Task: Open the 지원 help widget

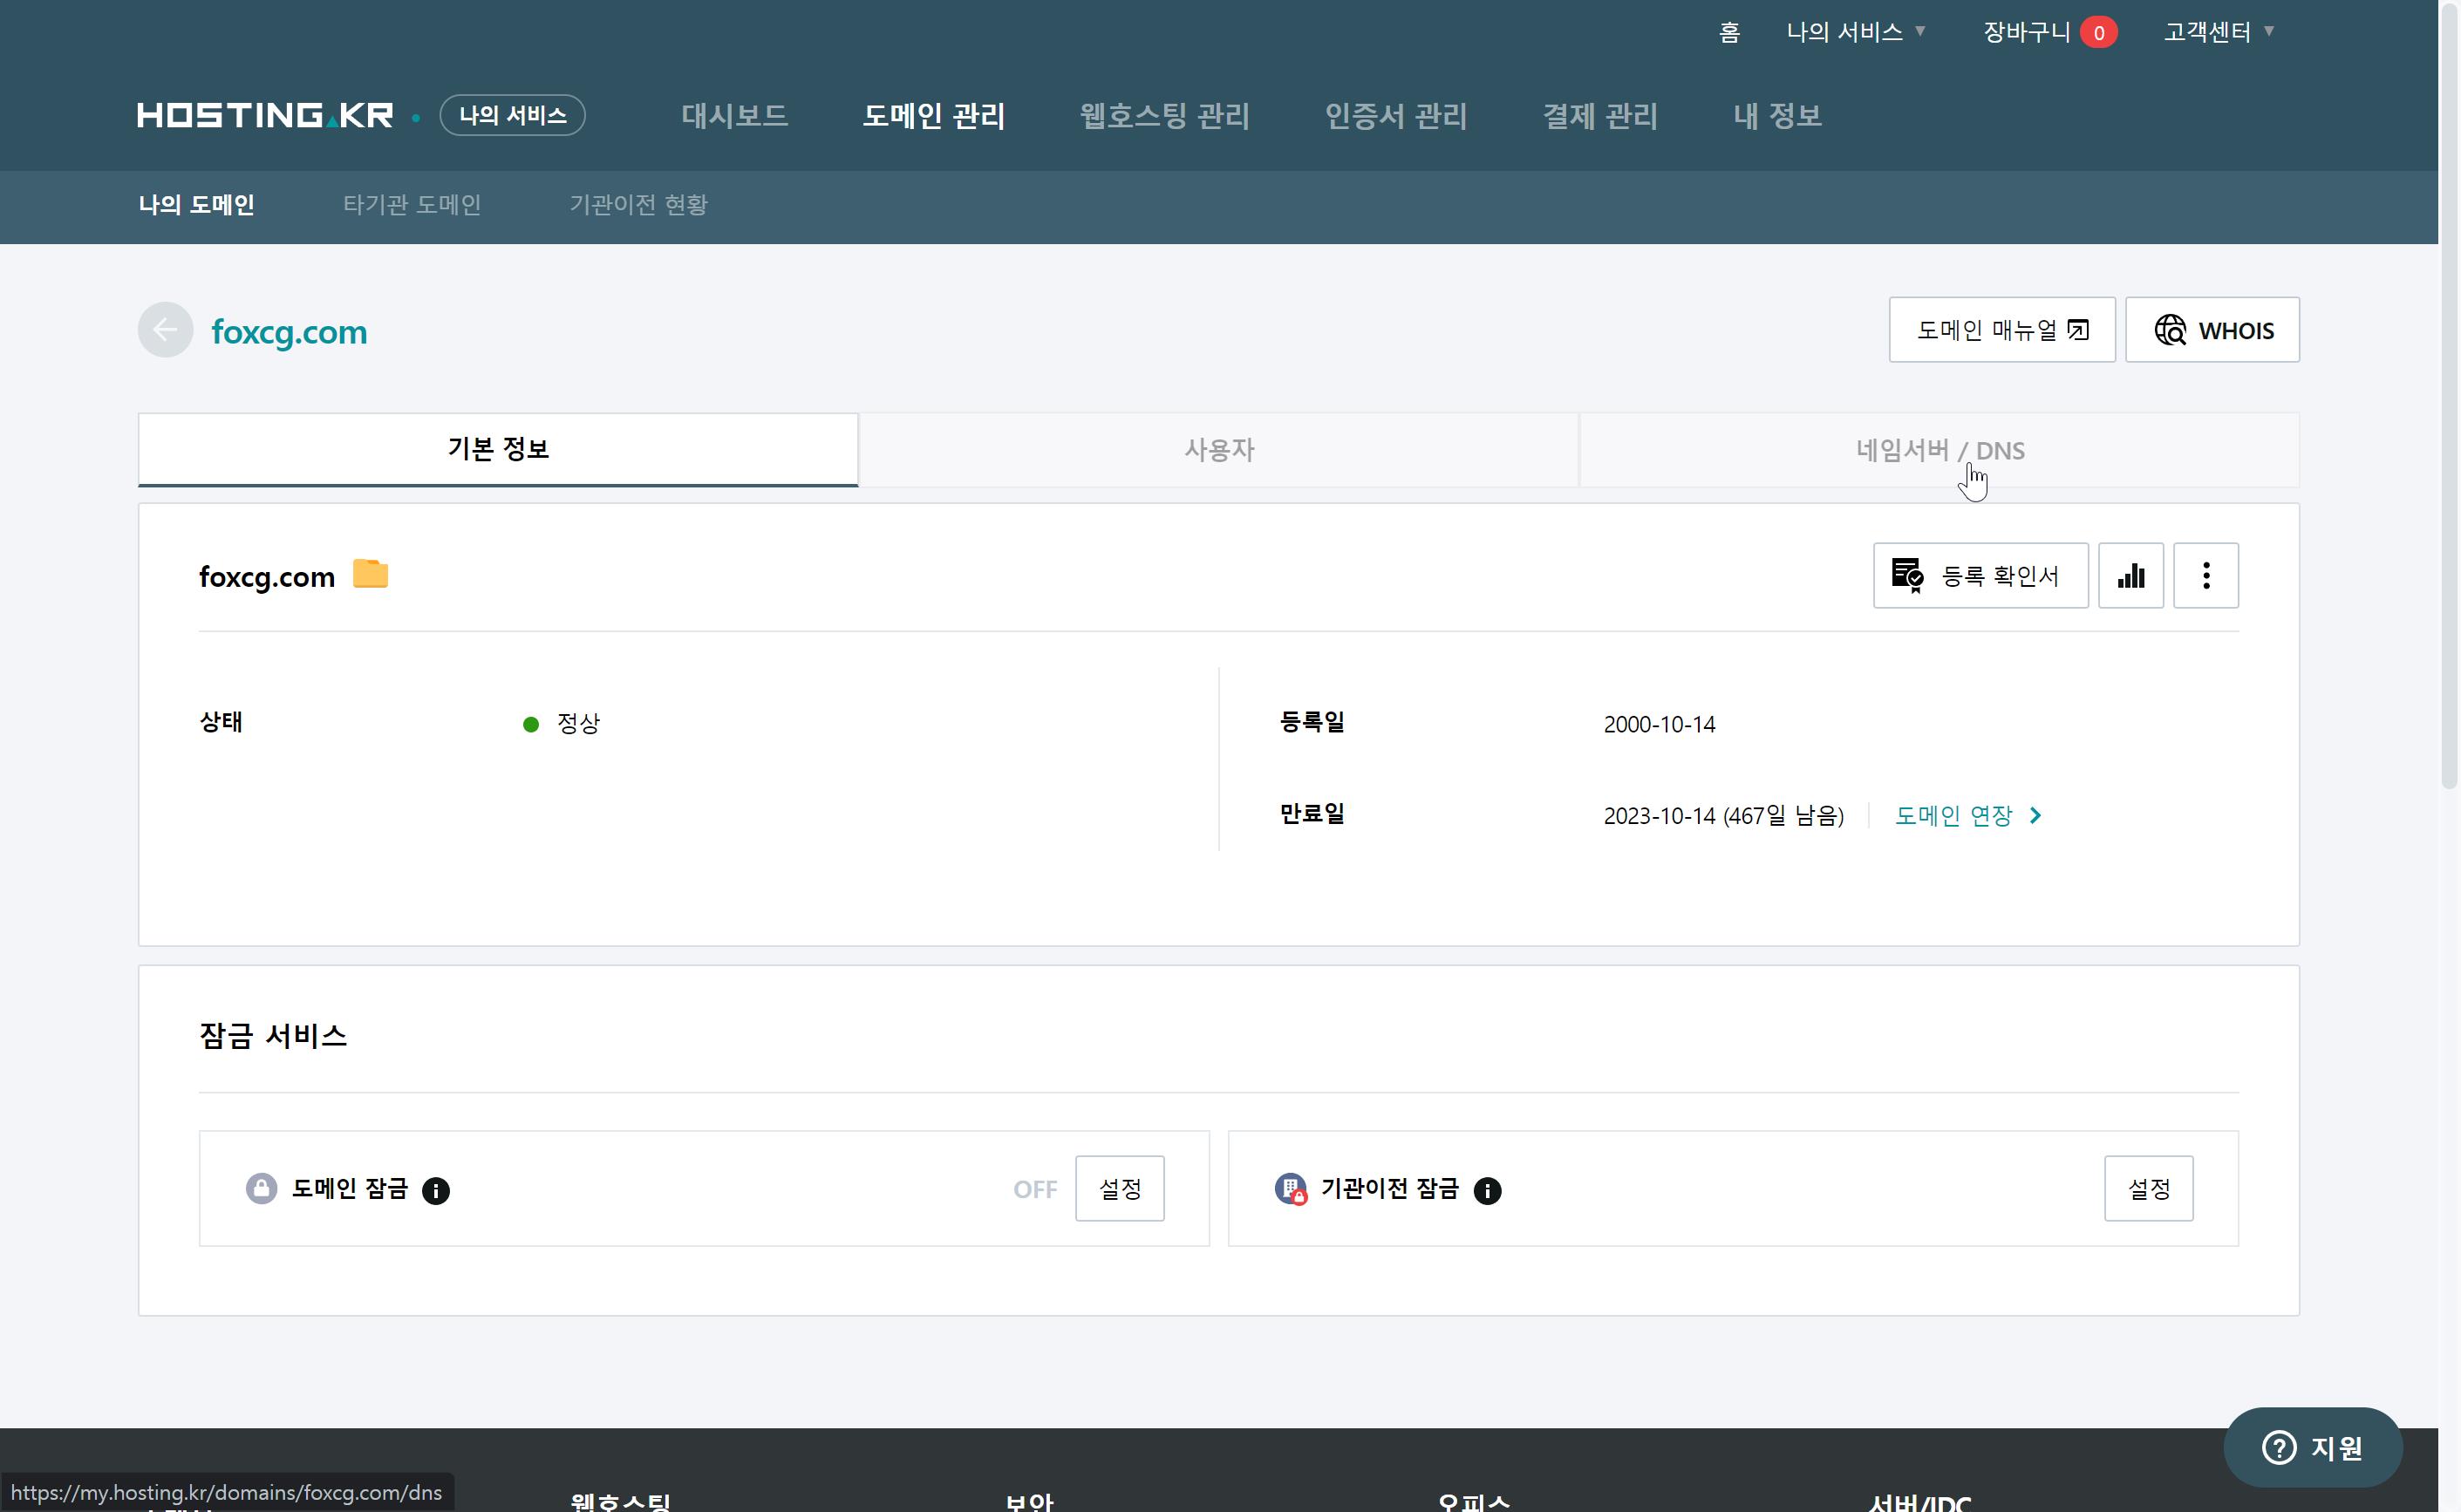Action: tap(2312, 1447)
